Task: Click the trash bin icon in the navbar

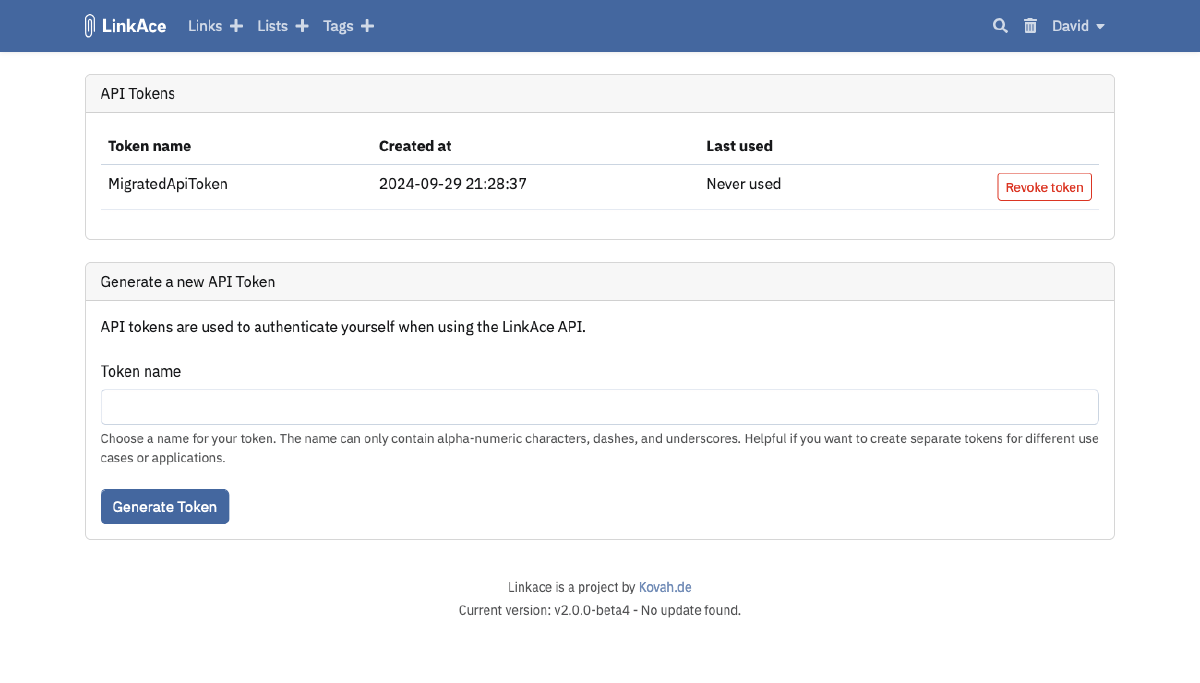Action: tap(1030, 25)
